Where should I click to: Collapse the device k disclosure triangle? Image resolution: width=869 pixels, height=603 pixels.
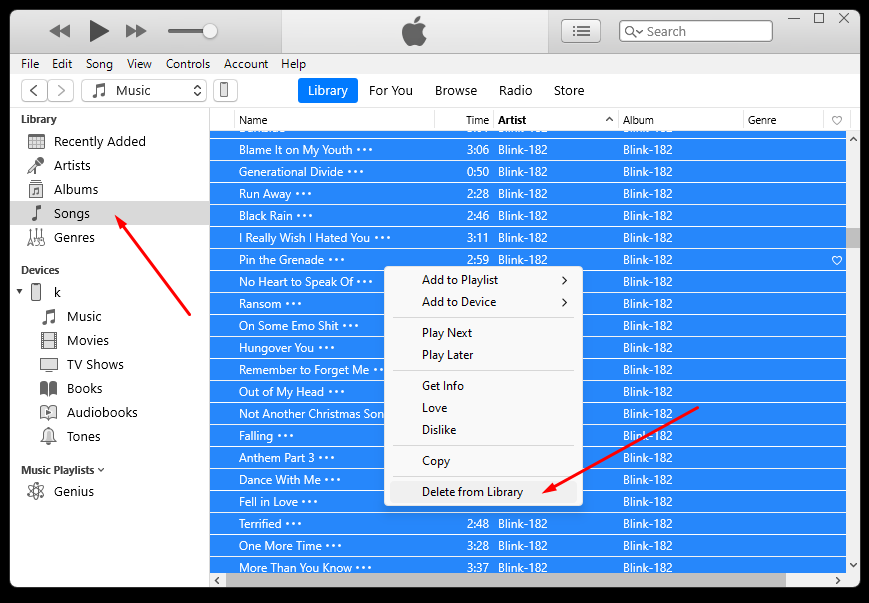click(19, 292)
